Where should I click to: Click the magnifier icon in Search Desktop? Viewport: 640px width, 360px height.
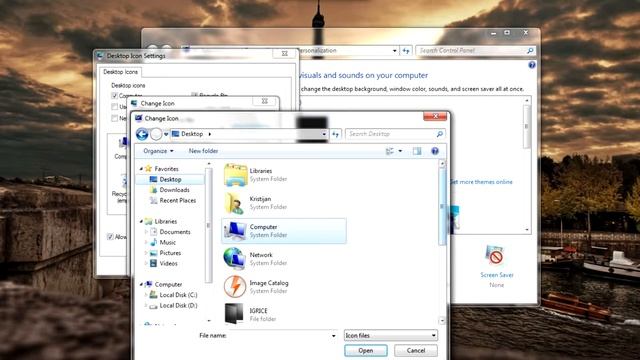click(x=440, y=134)
